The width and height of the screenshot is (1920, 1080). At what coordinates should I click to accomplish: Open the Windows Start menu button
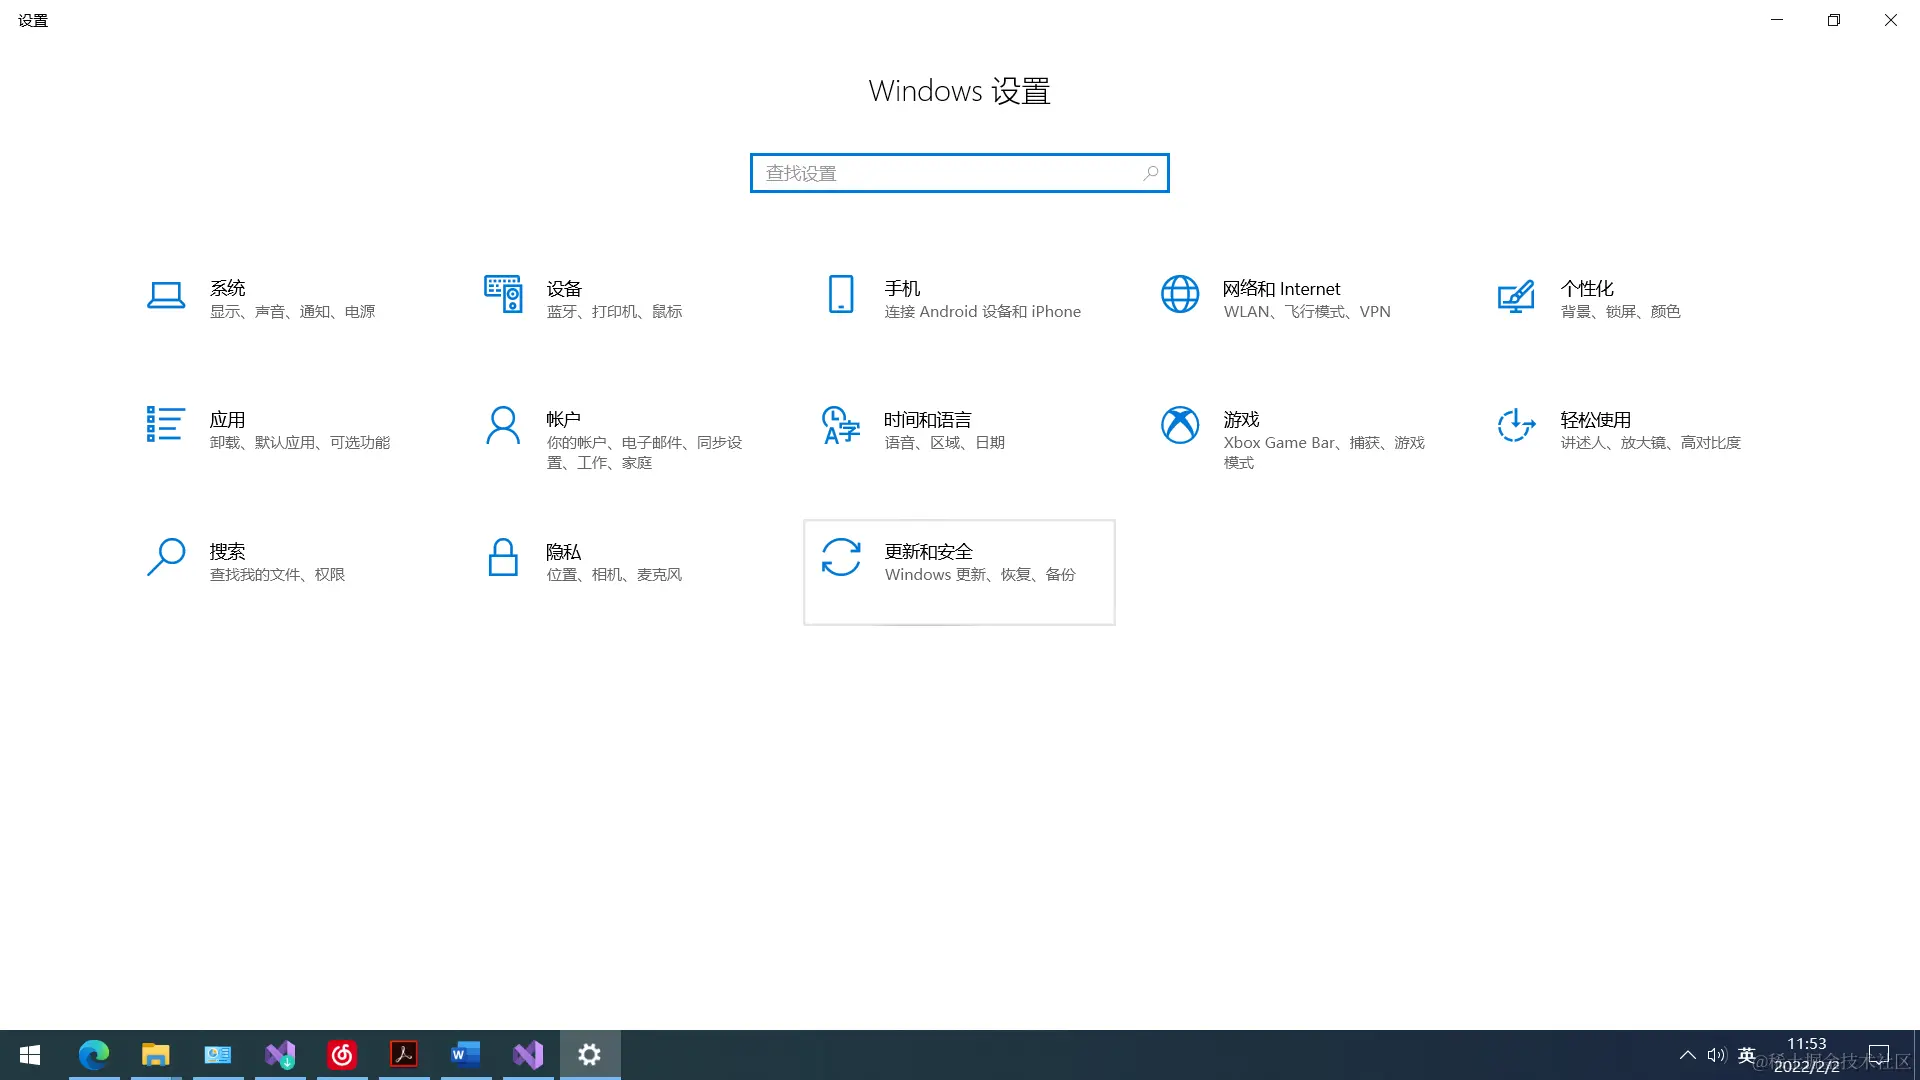[x=30, y=1055]
